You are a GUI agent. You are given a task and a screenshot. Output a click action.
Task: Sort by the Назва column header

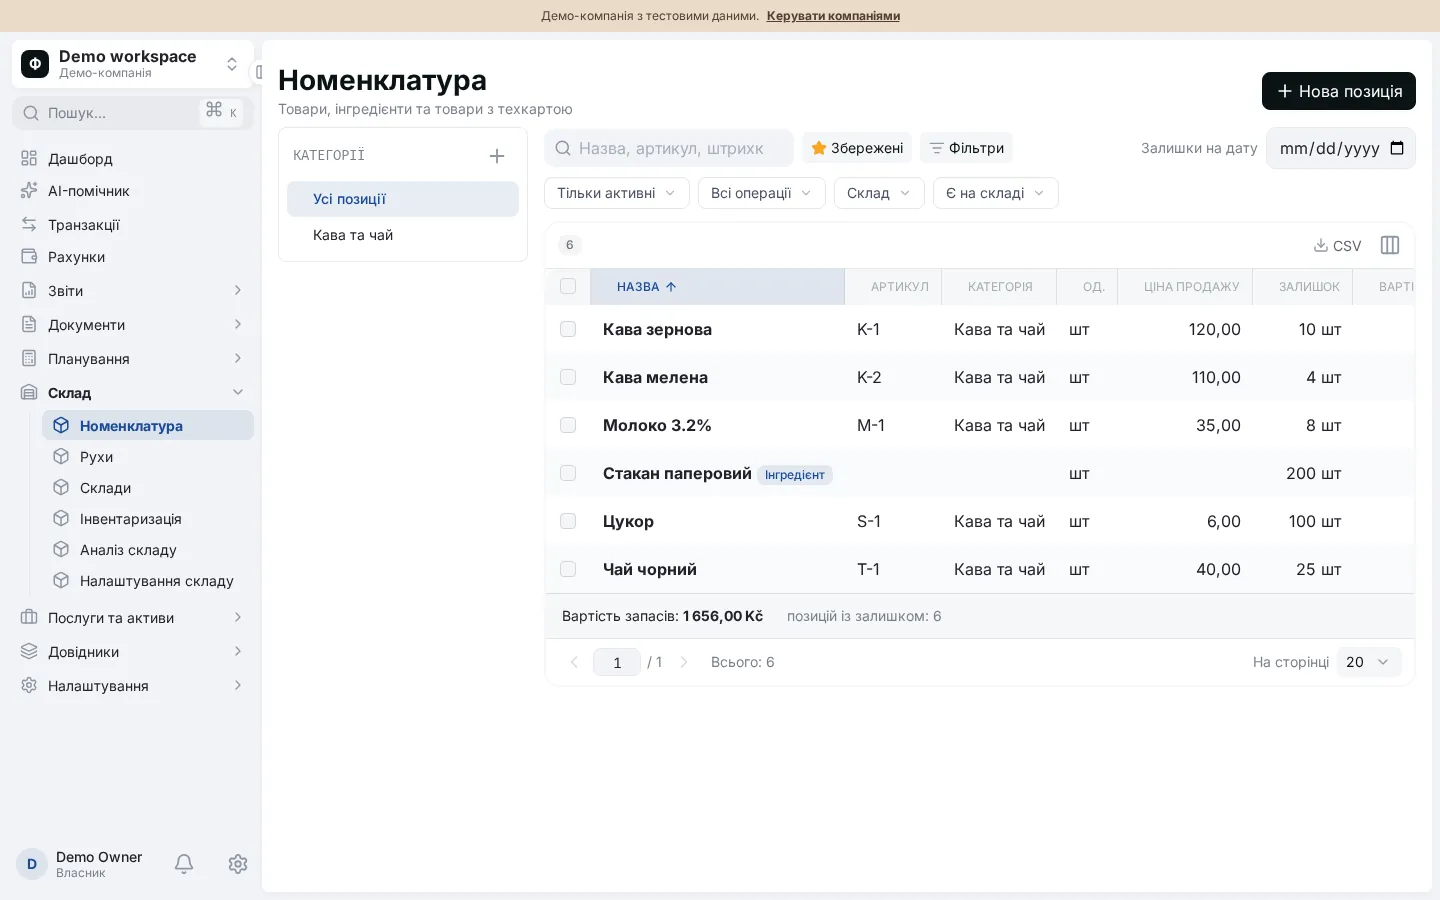pos(717,287)
